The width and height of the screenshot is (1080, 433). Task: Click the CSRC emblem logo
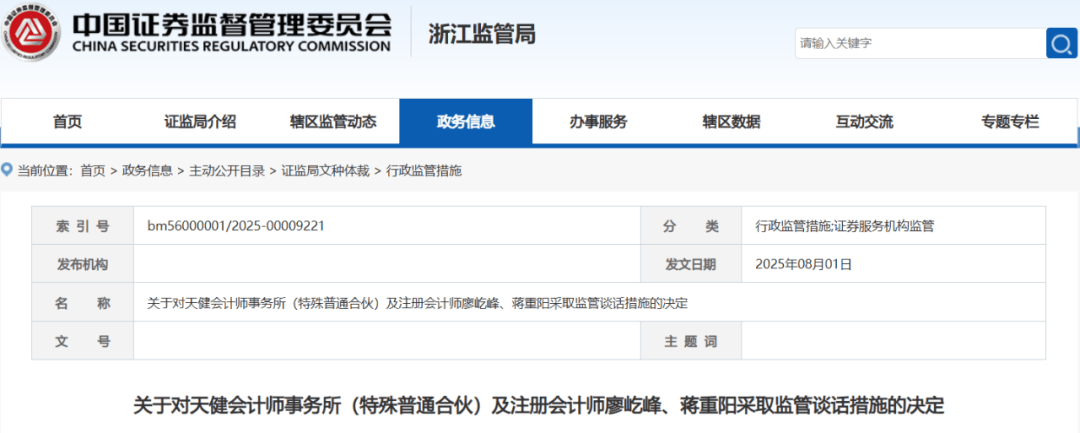[30, 32]
